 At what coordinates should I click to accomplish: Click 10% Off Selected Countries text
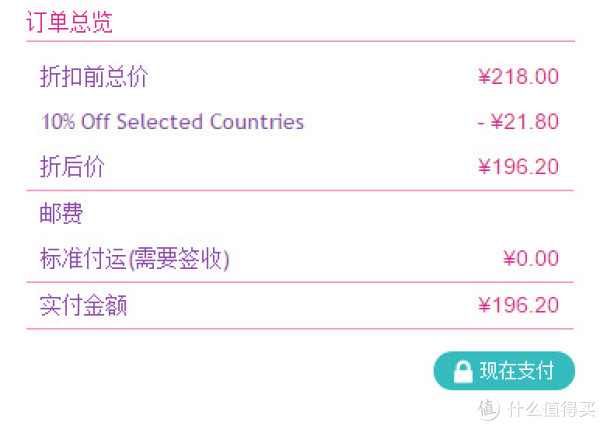173,122
